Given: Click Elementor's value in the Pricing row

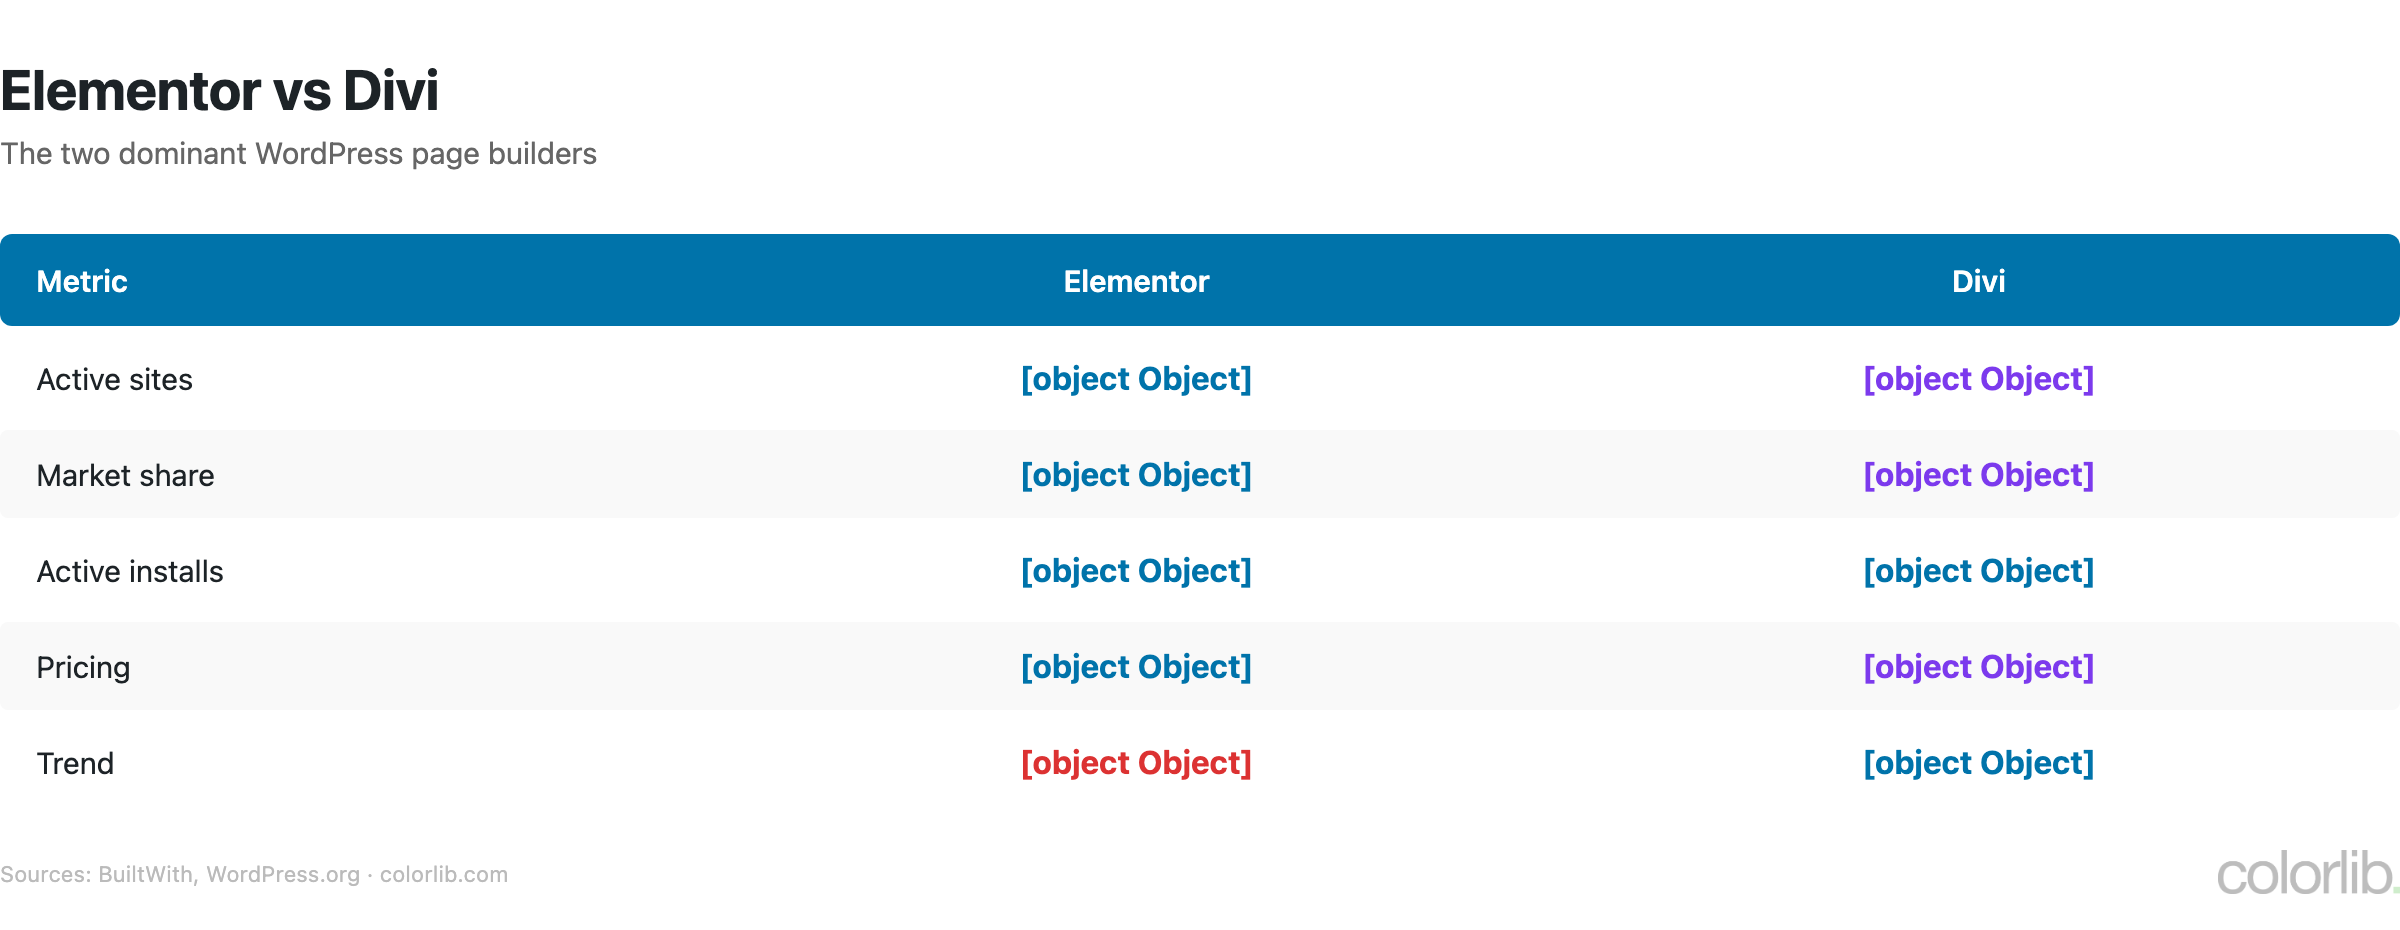Looking at the screenshot, I should click(x=1136, y=667).
